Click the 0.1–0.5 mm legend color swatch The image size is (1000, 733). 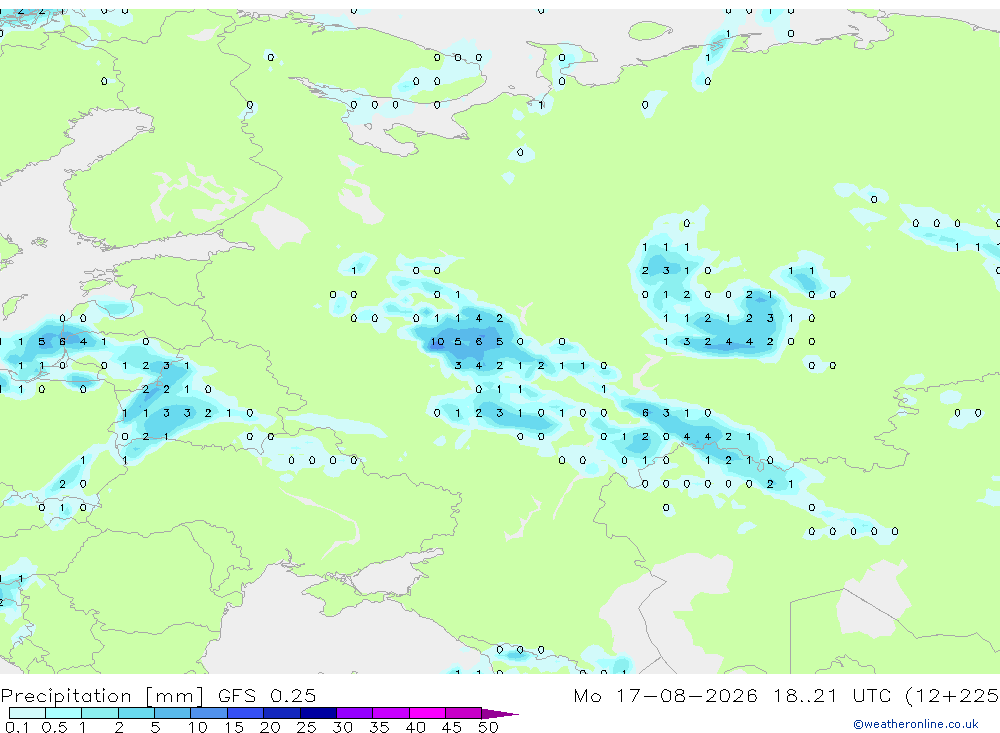click(27, 713)
